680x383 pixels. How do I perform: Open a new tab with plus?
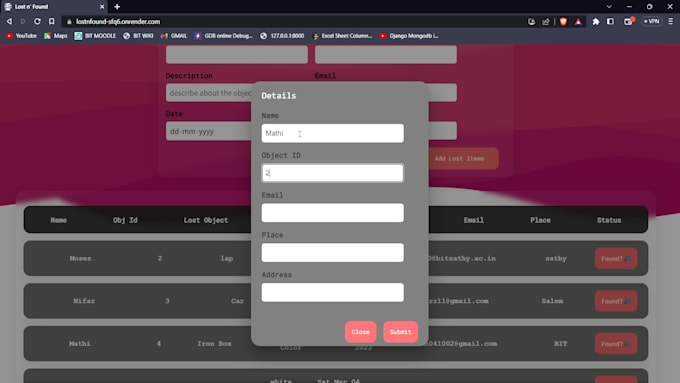[117, 7]
